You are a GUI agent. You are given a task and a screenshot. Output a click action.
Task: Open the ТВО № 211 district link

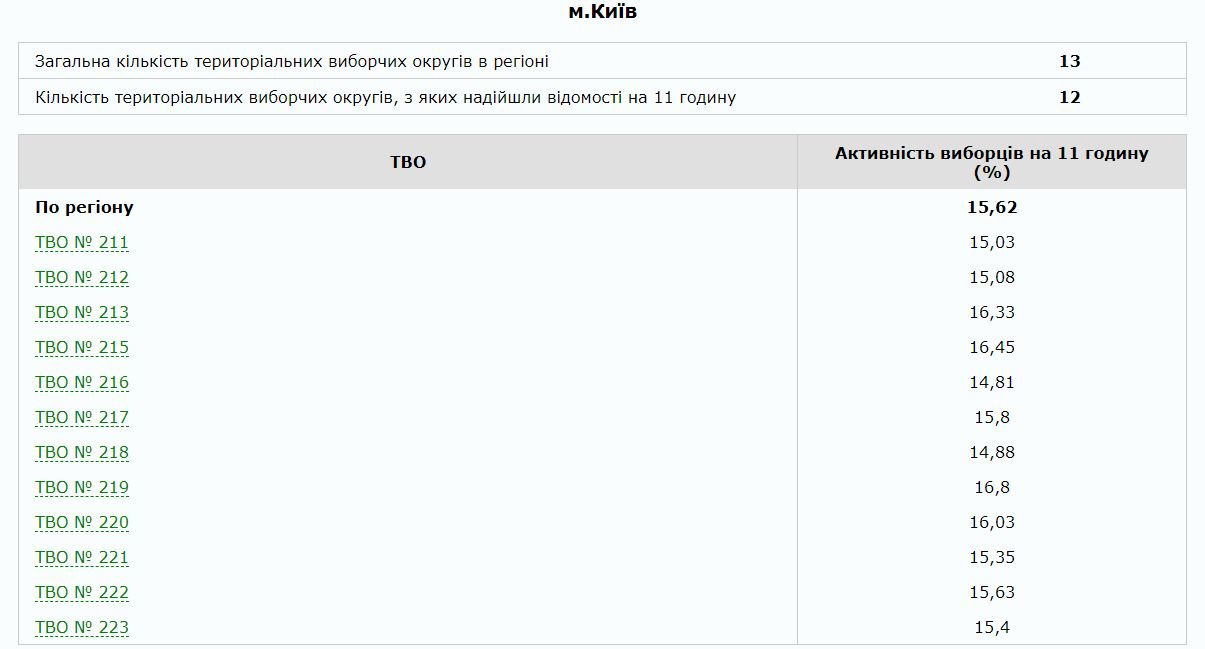click(83, 242)
